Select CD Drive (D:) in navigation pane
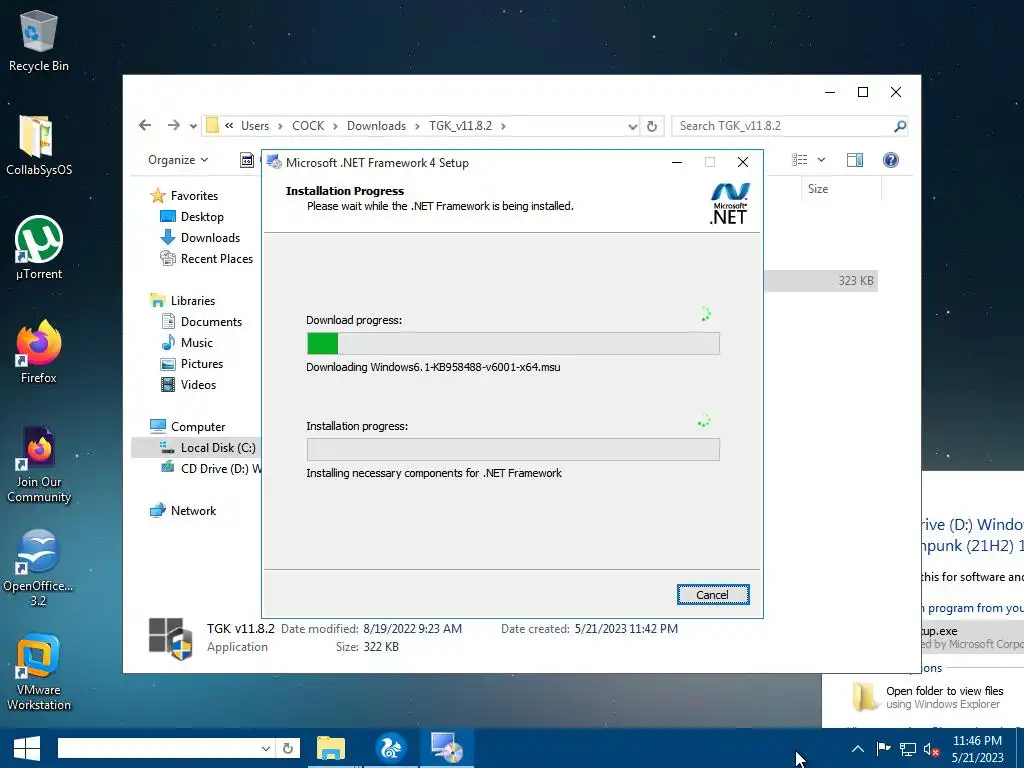Screen dimensions: 1024x768 221,468
